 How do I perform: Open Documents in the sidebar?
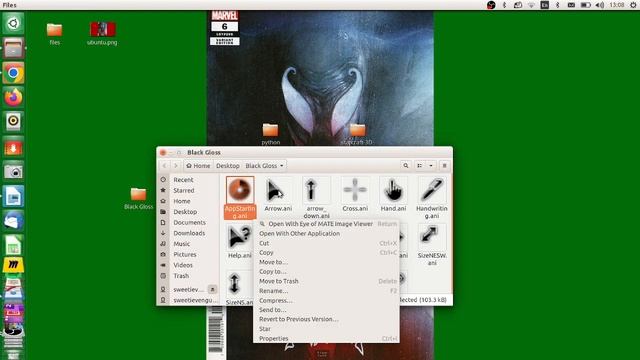pyautogui.click(x=189, y=222)
